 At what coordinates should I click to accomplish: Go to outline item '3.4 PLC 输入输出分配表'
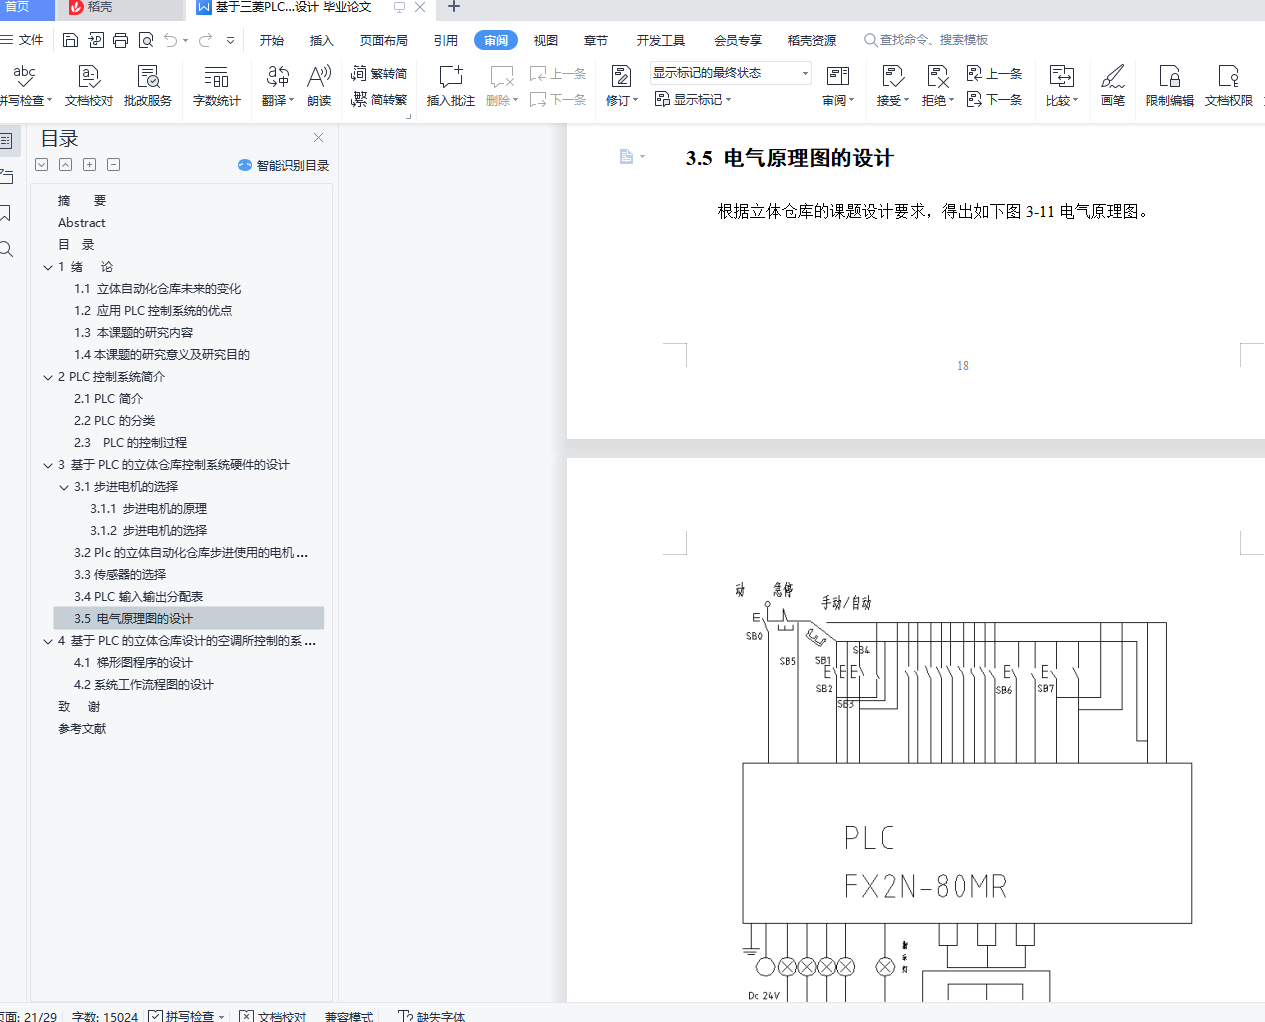[138, 597]
